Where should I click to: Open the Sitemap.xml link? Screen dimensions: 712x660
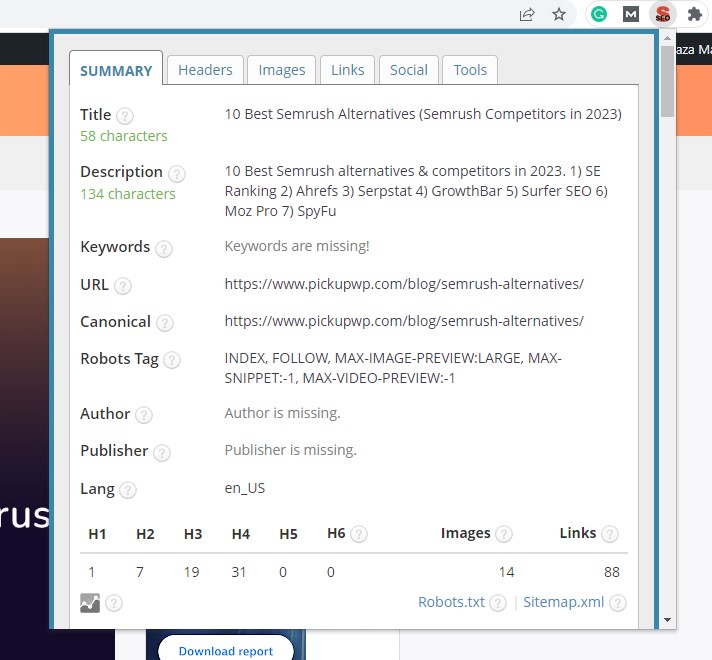564,602
